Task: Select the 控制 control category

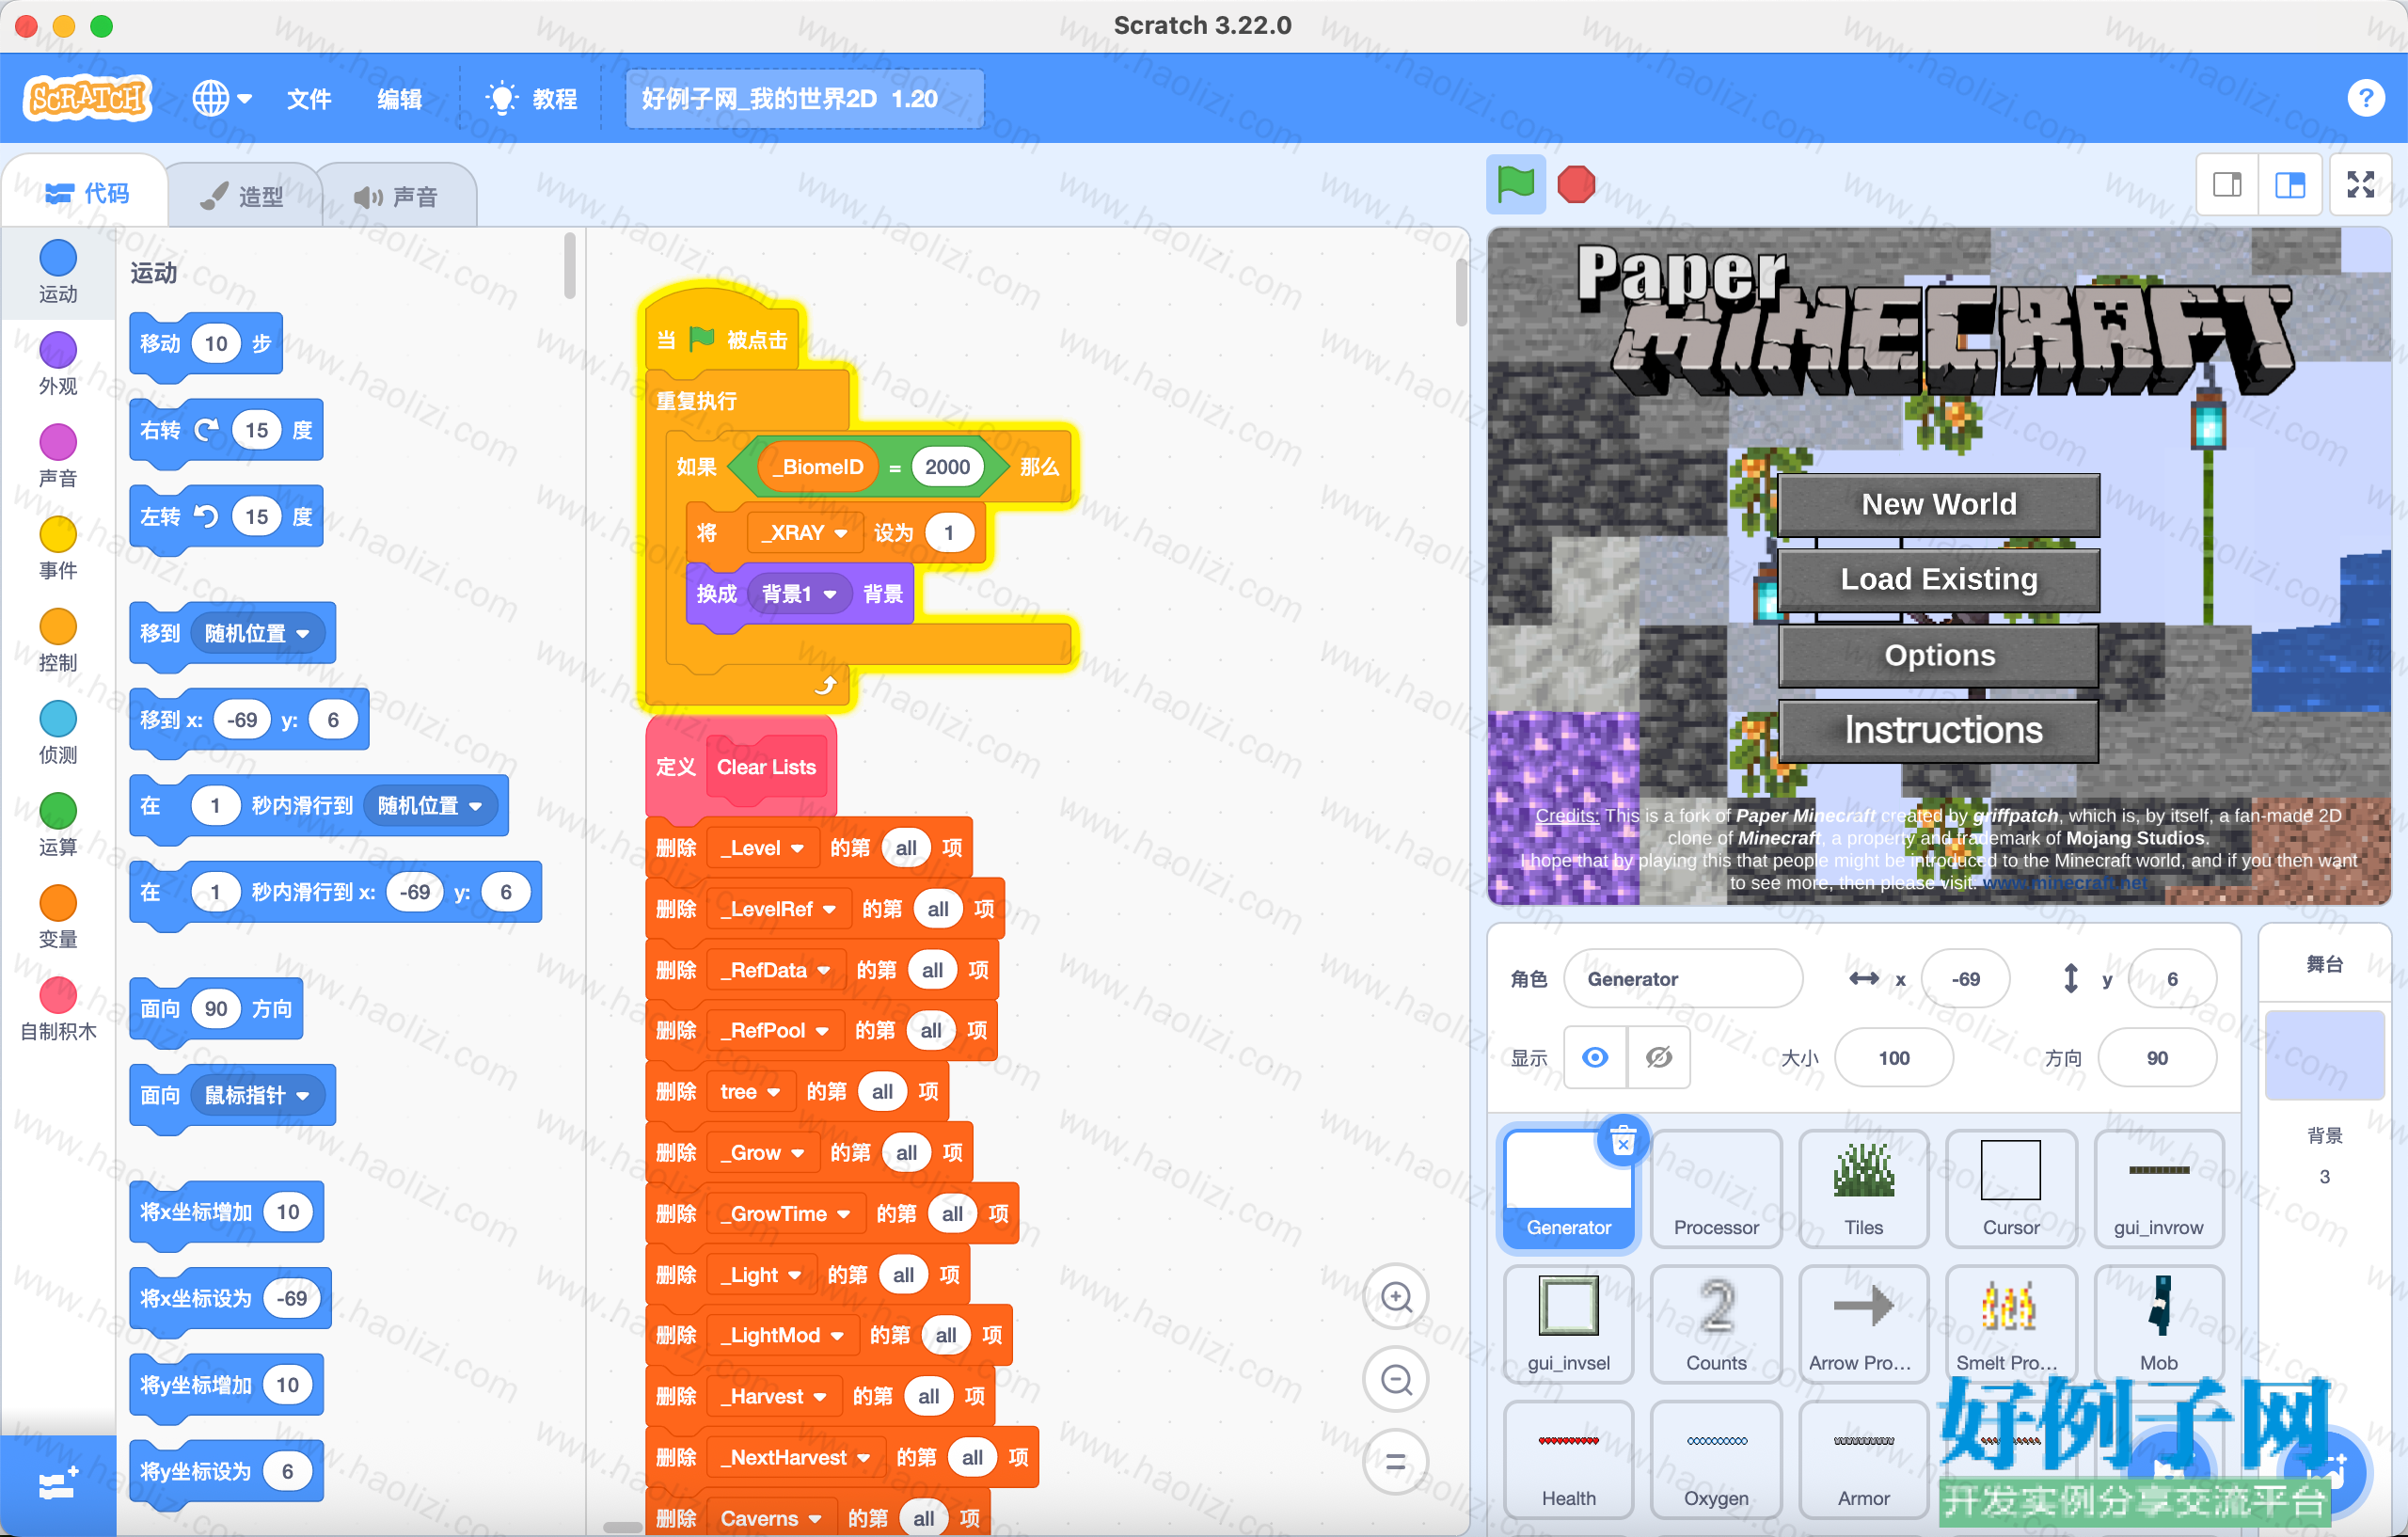Action: [x=58, y=640]
